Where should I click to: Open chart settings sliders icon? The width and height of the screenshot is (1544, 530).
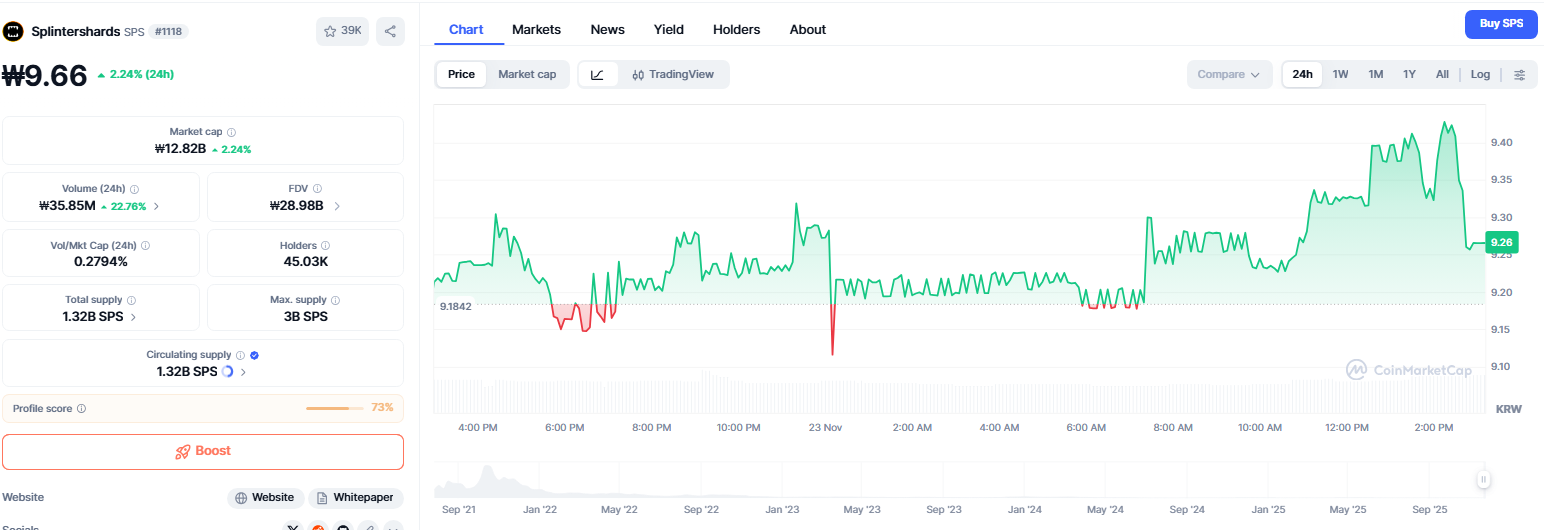[x=1520, y=74]
